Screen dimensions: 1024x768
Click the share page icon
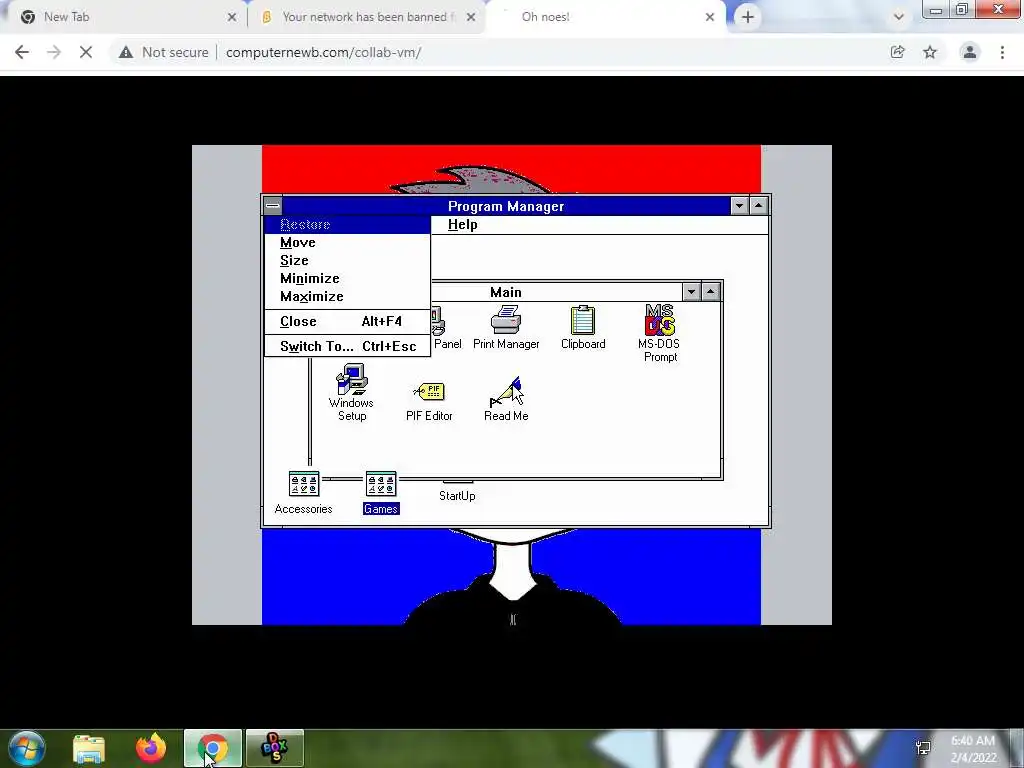pyautogui.click(x=898, y=52)
